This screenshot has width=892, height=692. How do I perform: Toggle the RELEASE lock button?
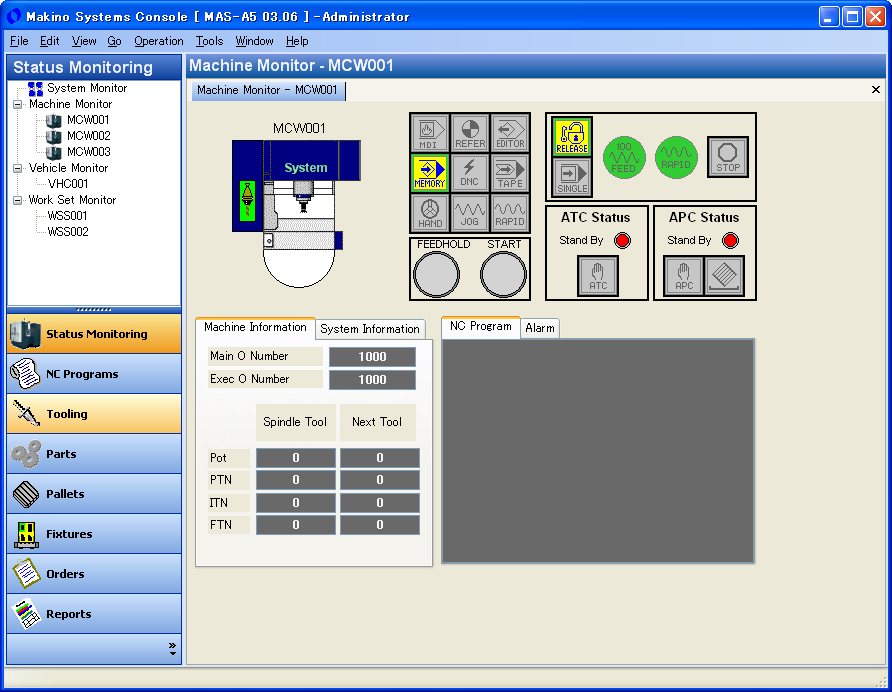tap(572, 137)
